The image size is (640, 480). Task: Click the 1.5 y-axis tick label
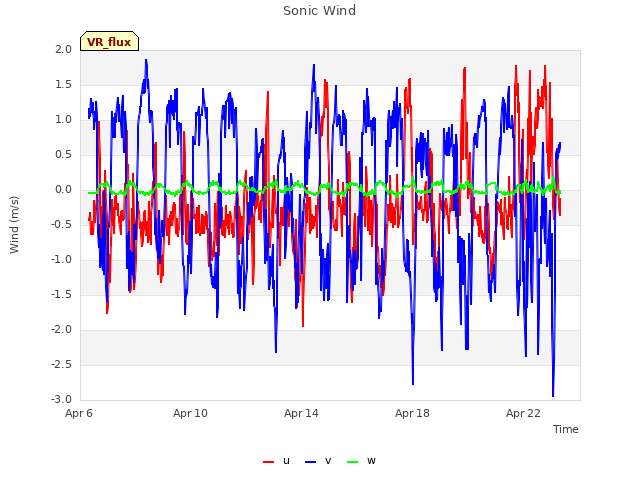(x=64, y=84)
